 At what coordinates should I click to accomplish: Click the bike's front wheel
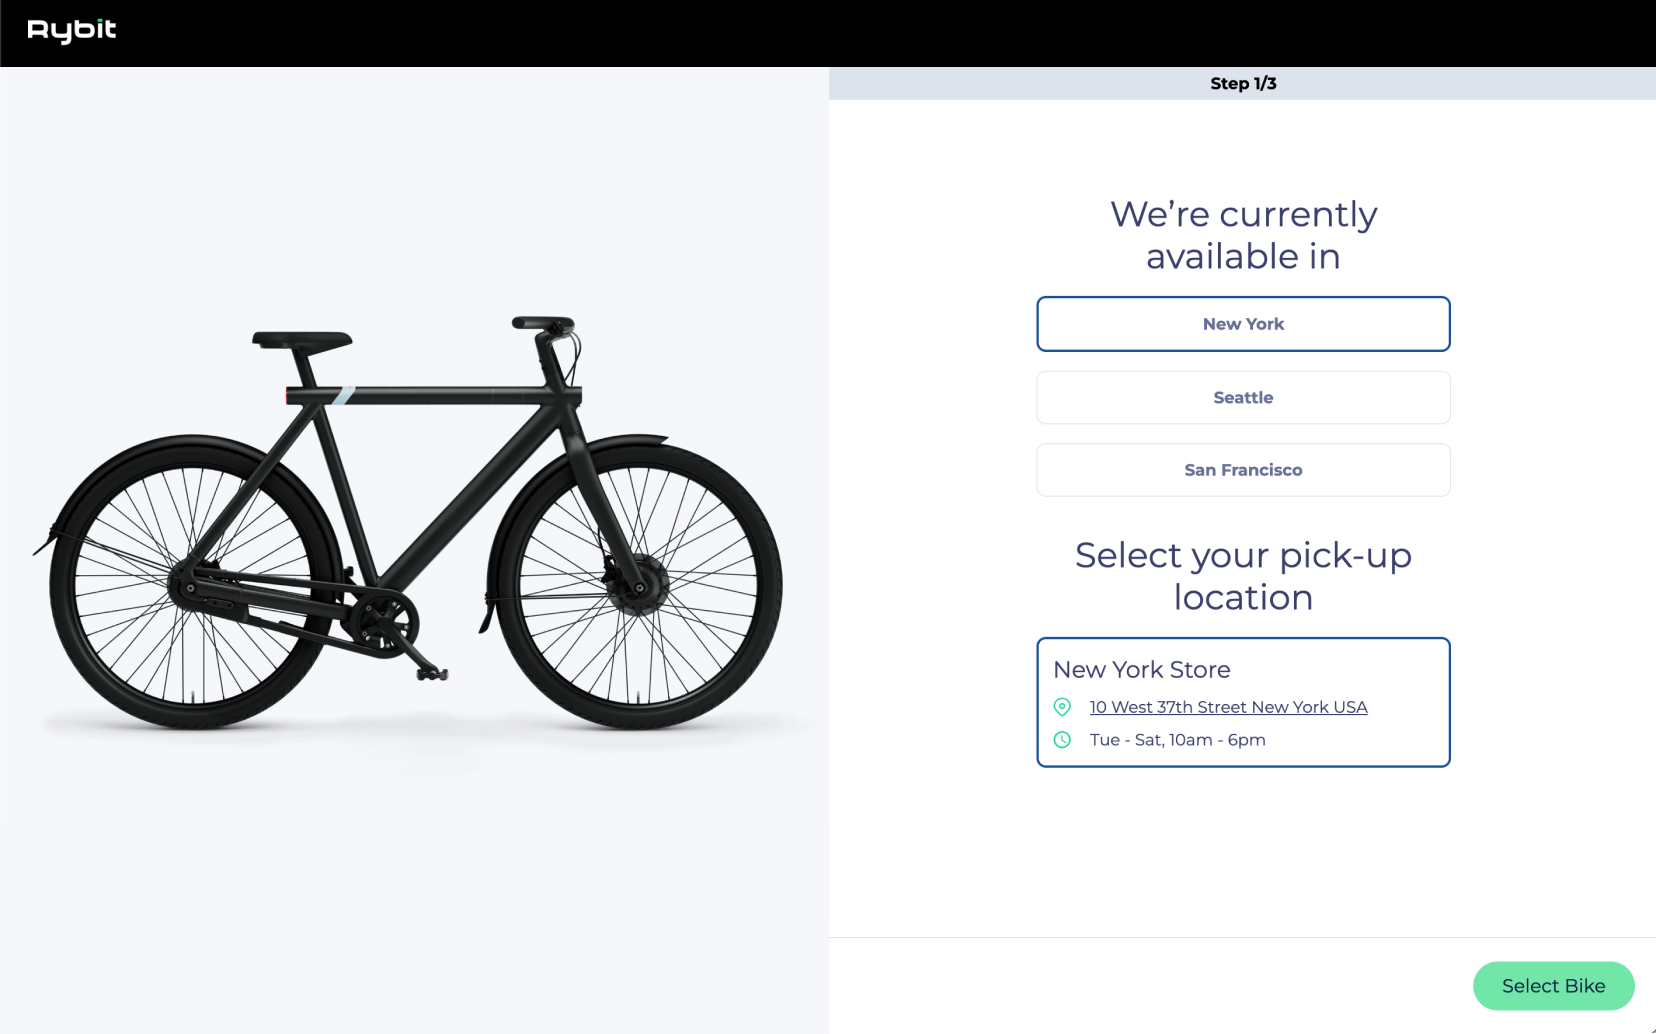637,586
